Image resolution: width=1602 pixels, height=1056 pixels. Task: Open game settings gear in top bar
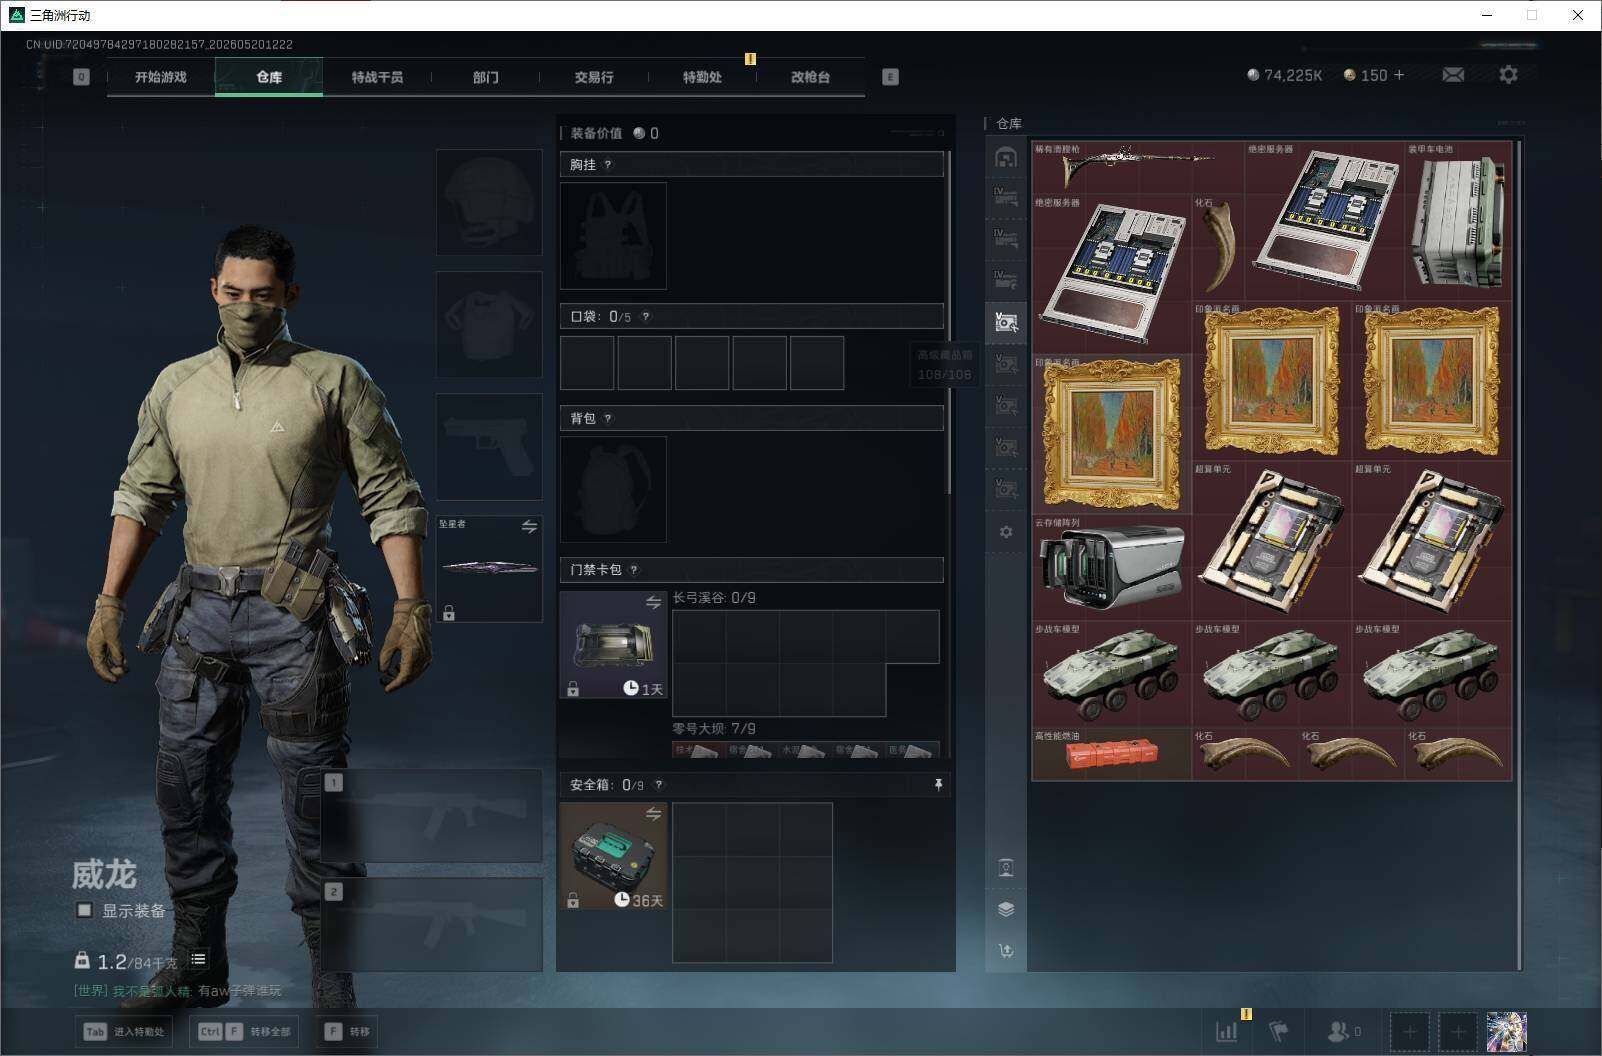(x=1508, y=75)
